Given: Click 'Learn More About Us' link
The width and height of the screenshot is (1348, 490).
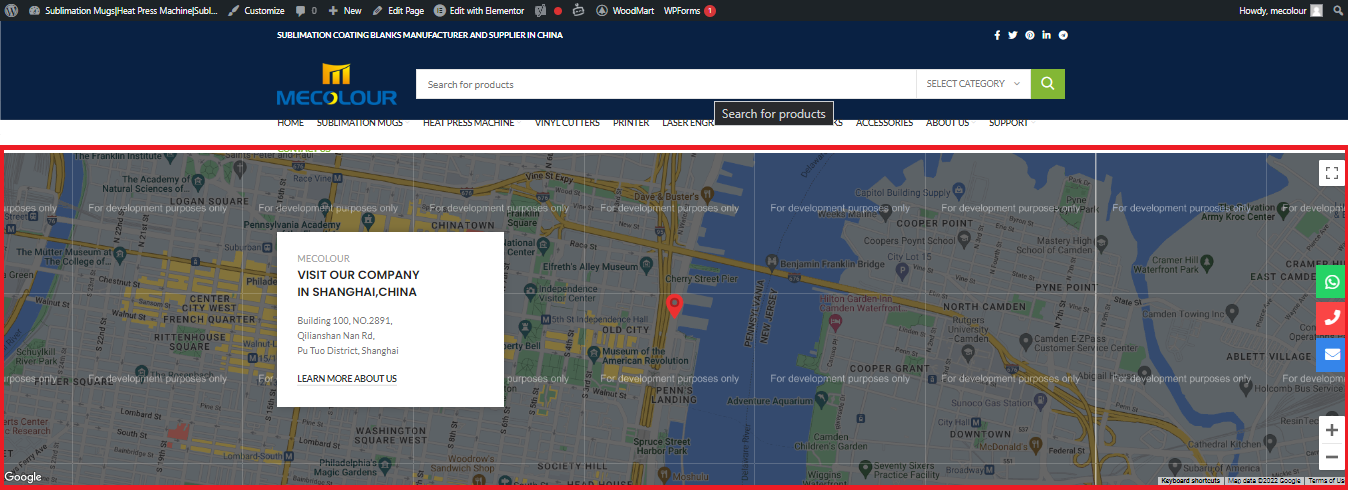Looking at the screenshot, I should coord(347,379).
